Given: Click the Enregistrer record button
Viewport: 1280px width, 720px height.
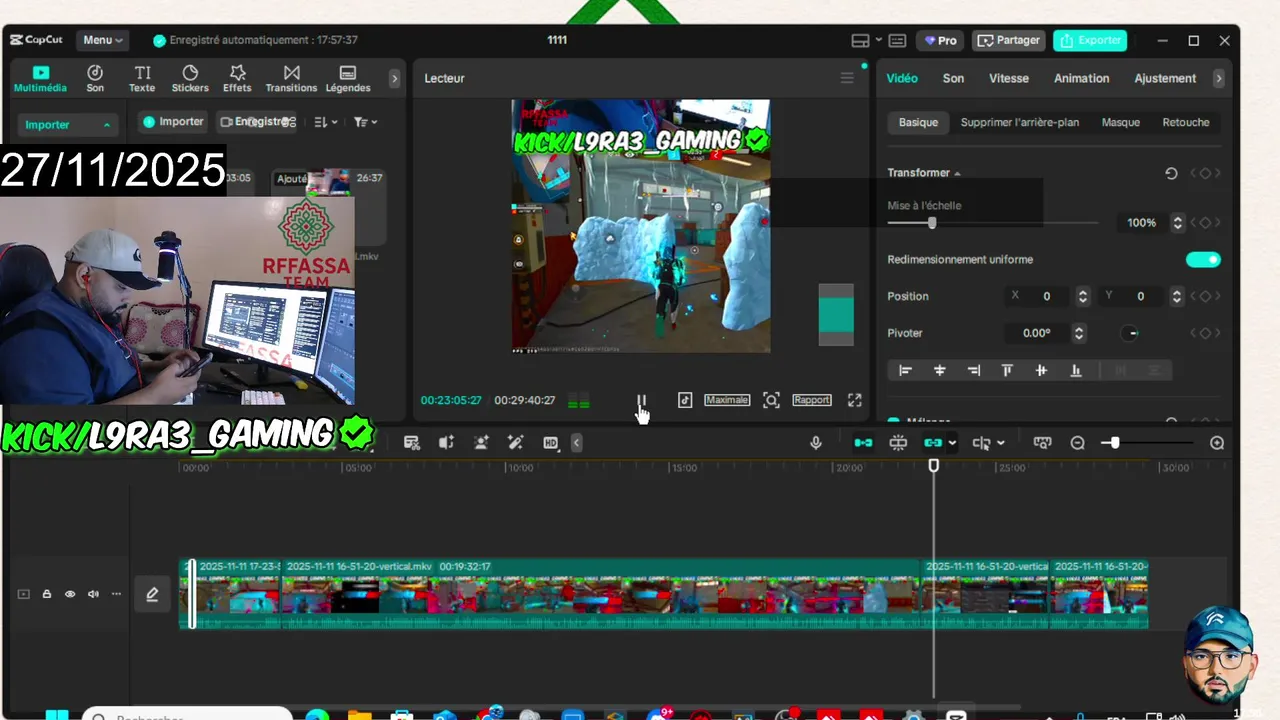Looking at the screenshot, I should [256, 122].
